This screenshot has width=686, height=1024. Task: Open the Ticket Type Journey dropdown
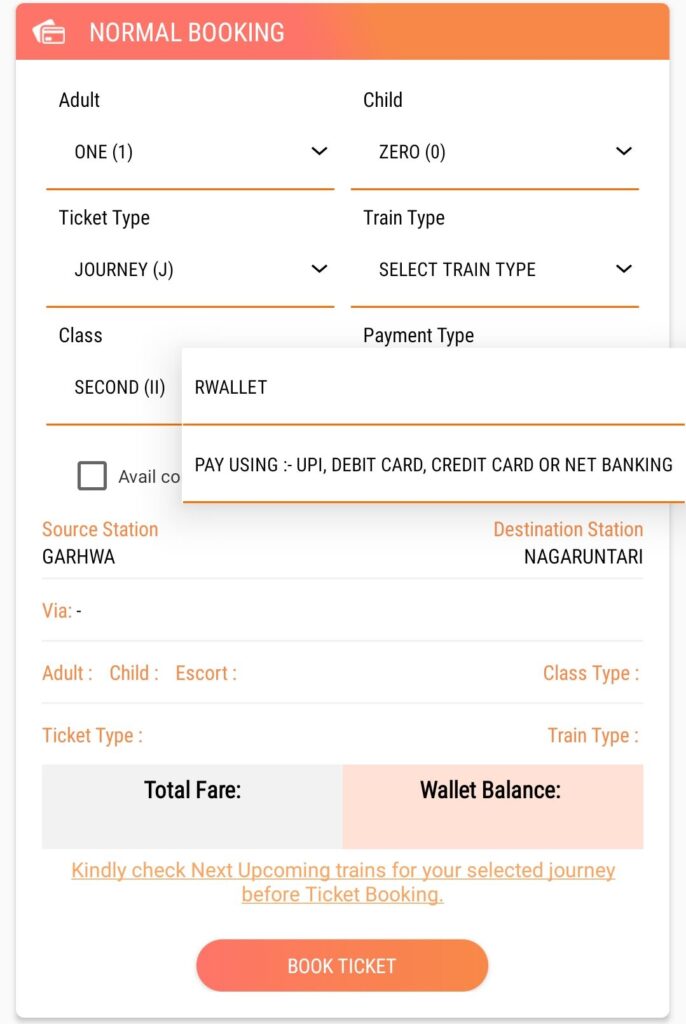pos(190,269)
